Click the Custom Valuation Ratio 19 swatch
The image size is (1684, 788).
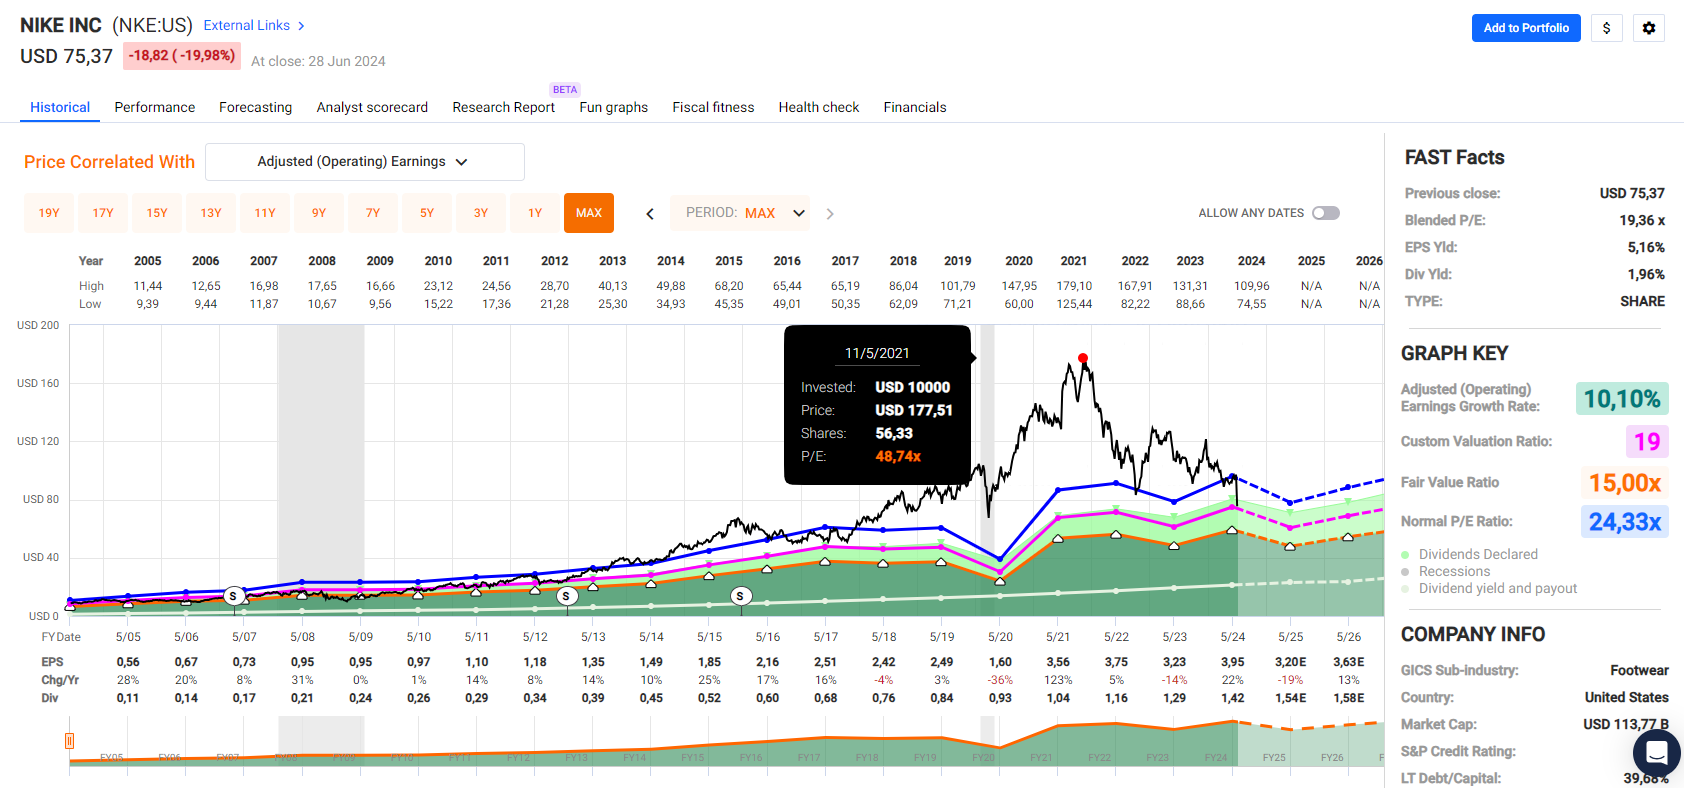[x=1646, y=441]
